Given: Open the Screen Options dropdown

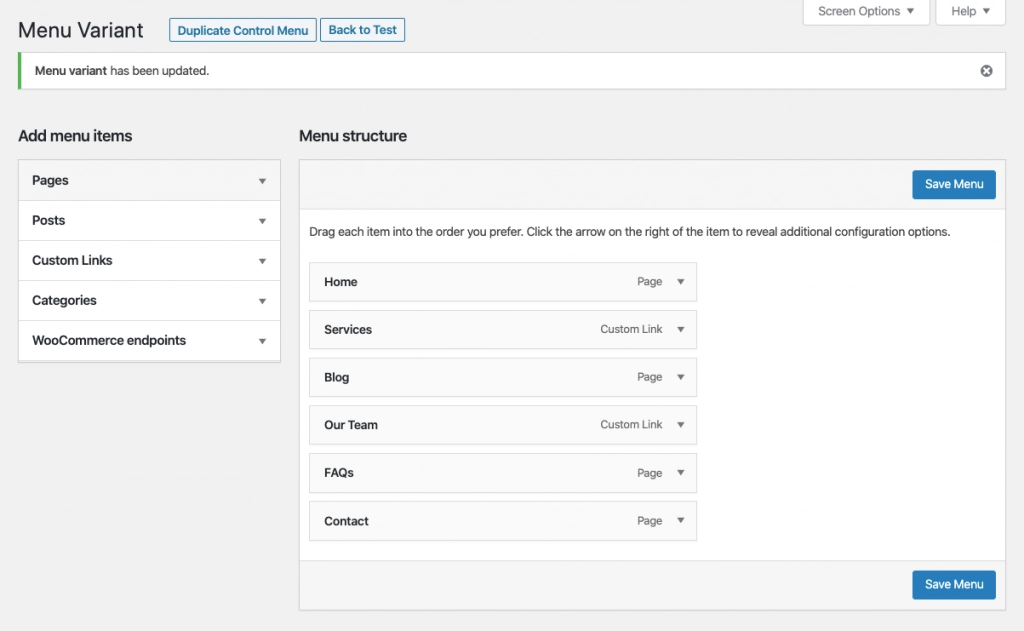Looking at the screenshot, I should point(866,11).
